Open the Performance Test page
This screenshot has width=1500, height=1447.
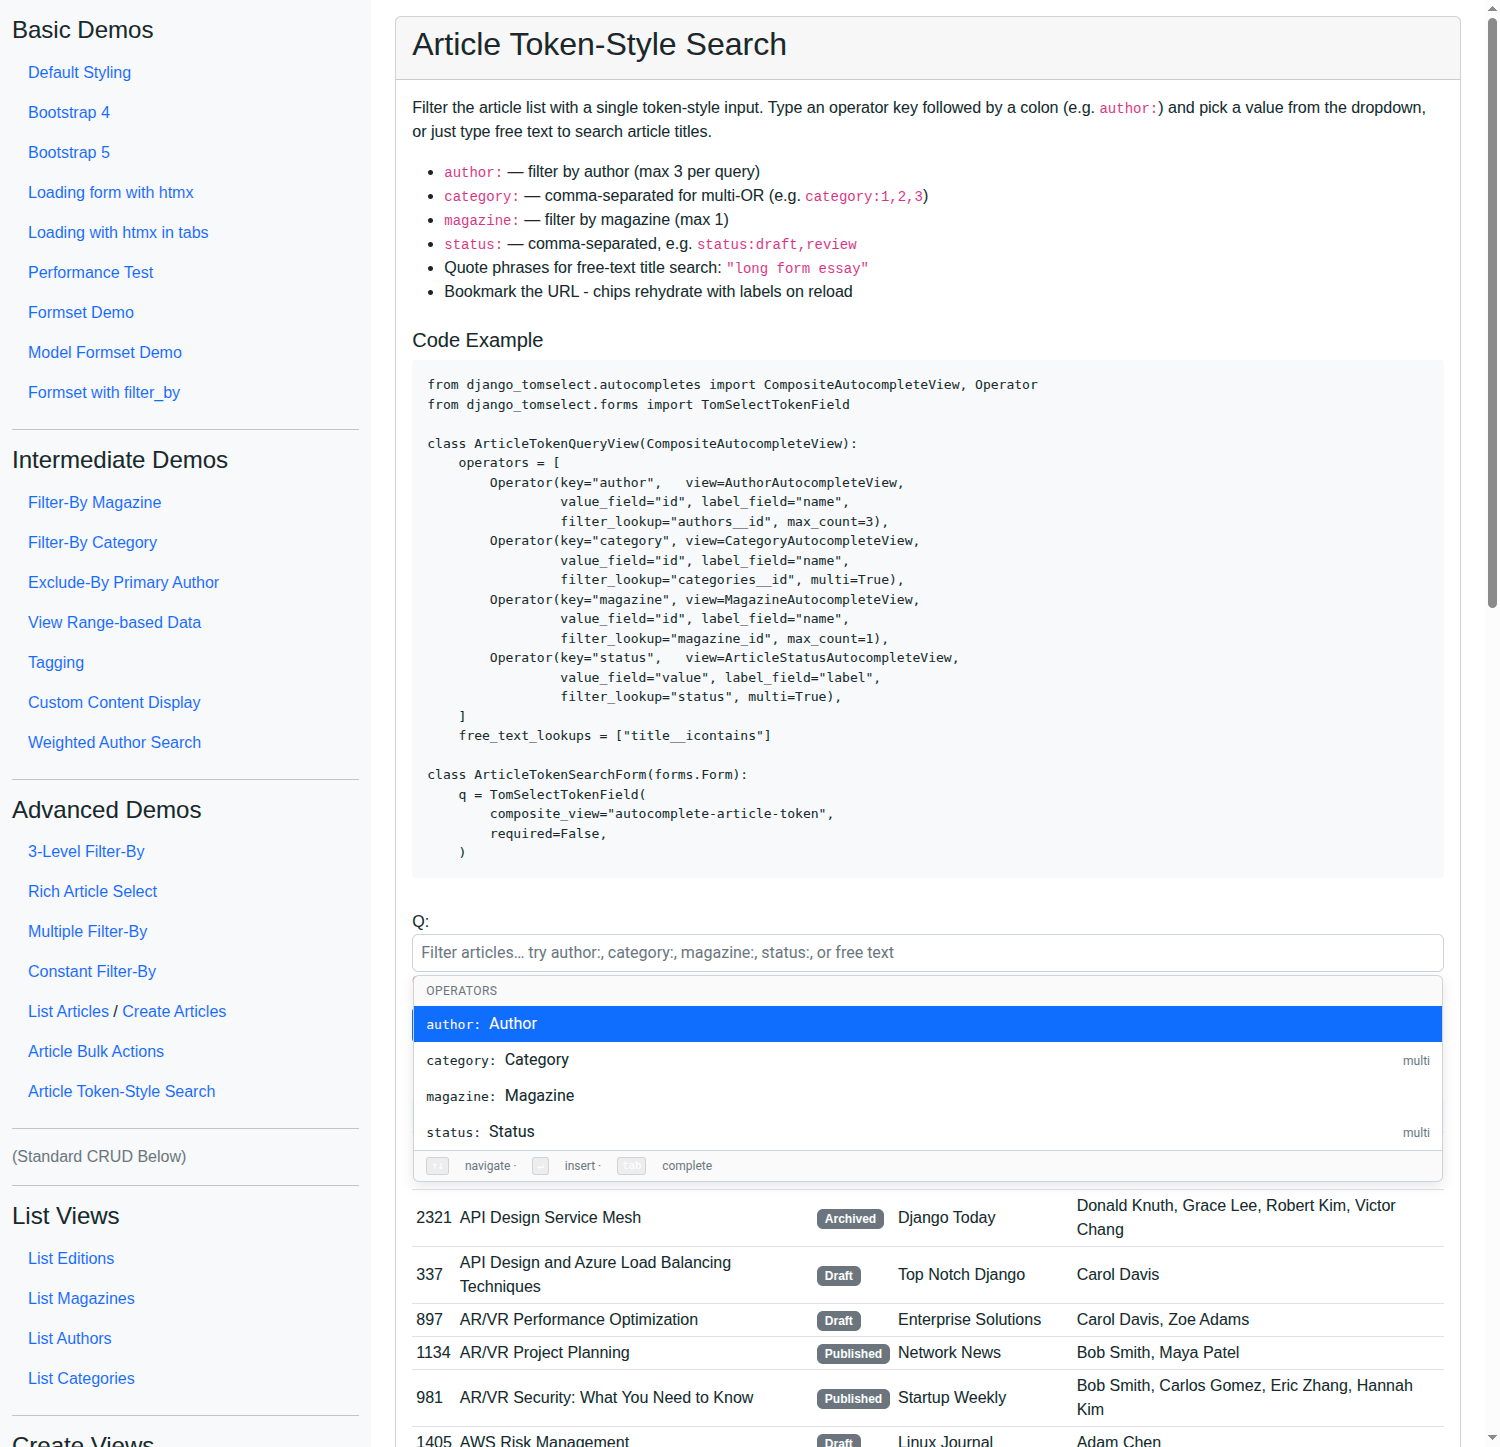pyautogui.click(x=91, y=272)
